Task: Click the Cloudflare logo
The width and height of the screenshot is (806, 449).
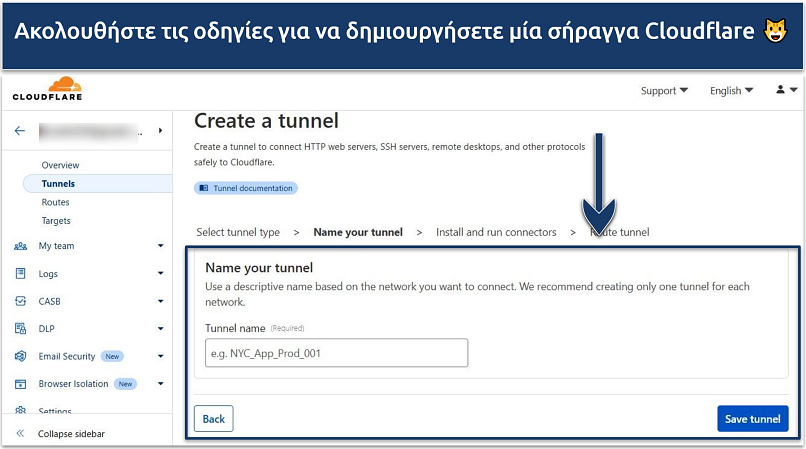Action: point(47,89)
